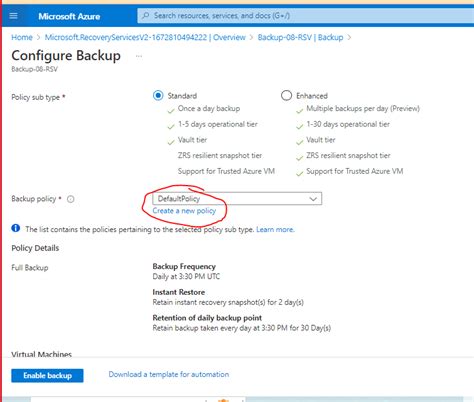Click Download a template for automation
This screenshot has width=474, height=402.
click(x=169, y=374)
